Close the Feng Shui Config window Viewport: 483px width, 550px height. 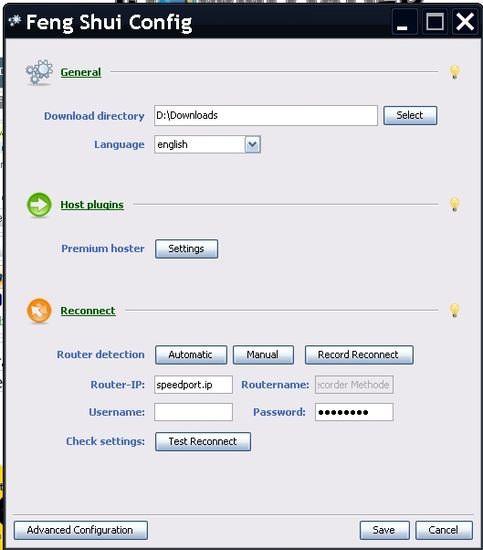[x=465, y=22]
